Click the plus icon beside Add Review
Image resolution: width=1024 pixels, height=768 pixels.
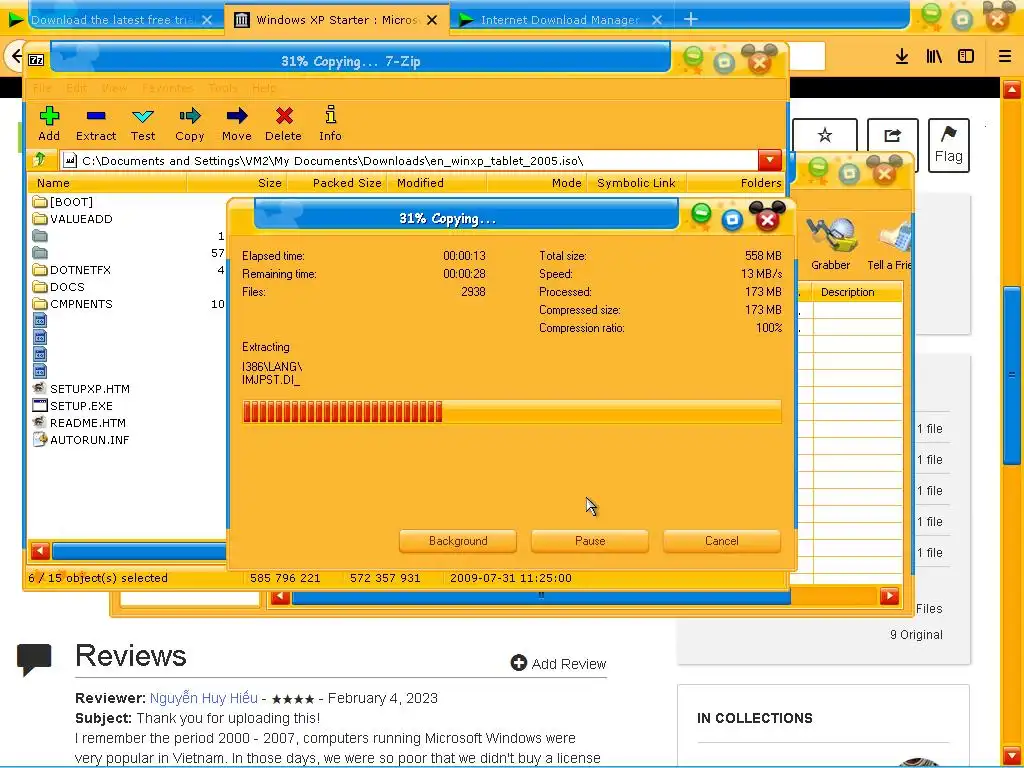click(x=519, y=663)
